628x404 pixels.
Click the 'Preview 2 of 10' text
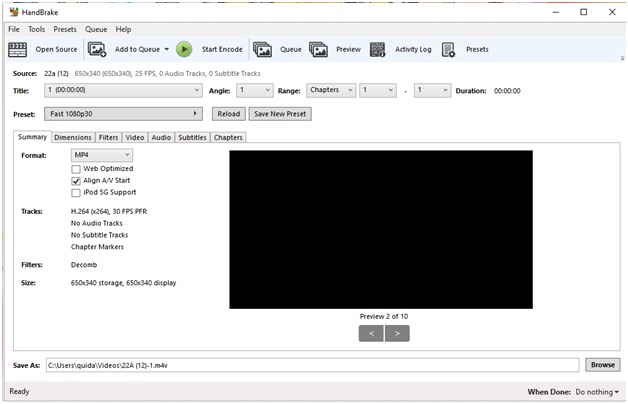coord(384,316)
